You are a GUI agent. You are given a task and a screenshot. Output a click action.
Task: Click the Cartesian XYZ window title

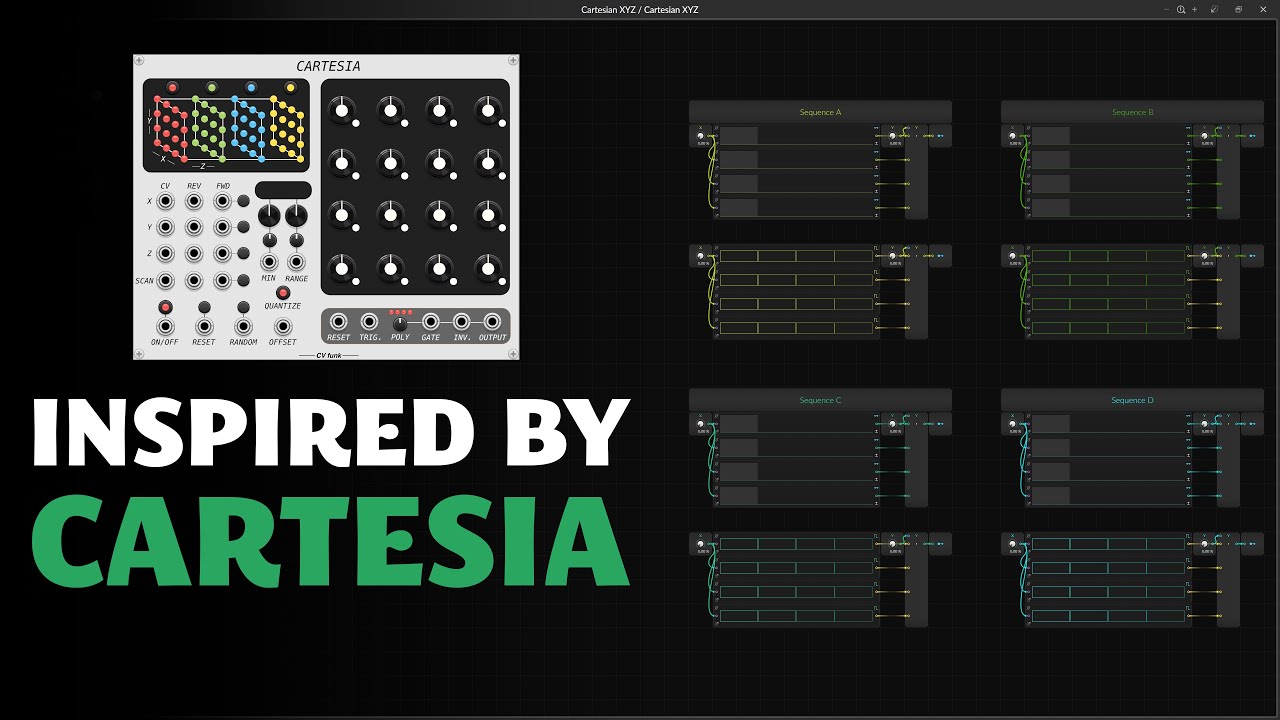click(640, 9)
